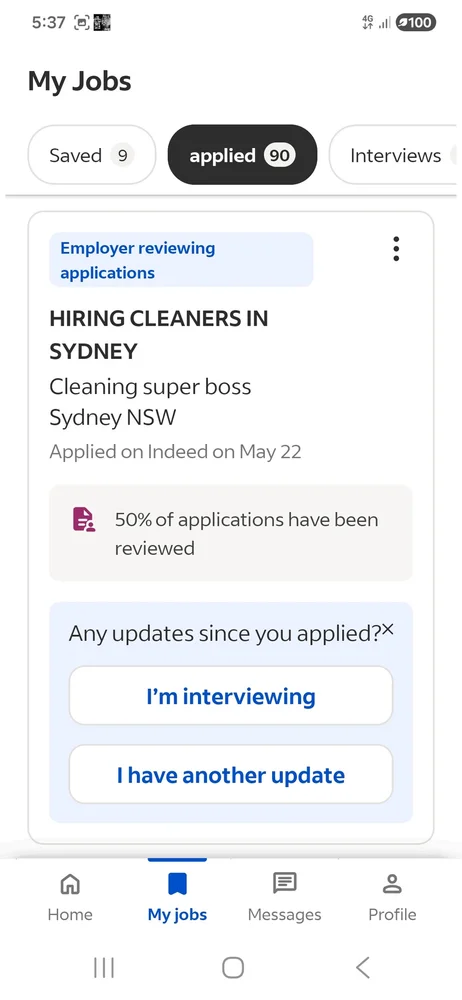Tap the Android home circle button
Viewport: 462px width, 1000px height.
[233, 967]
